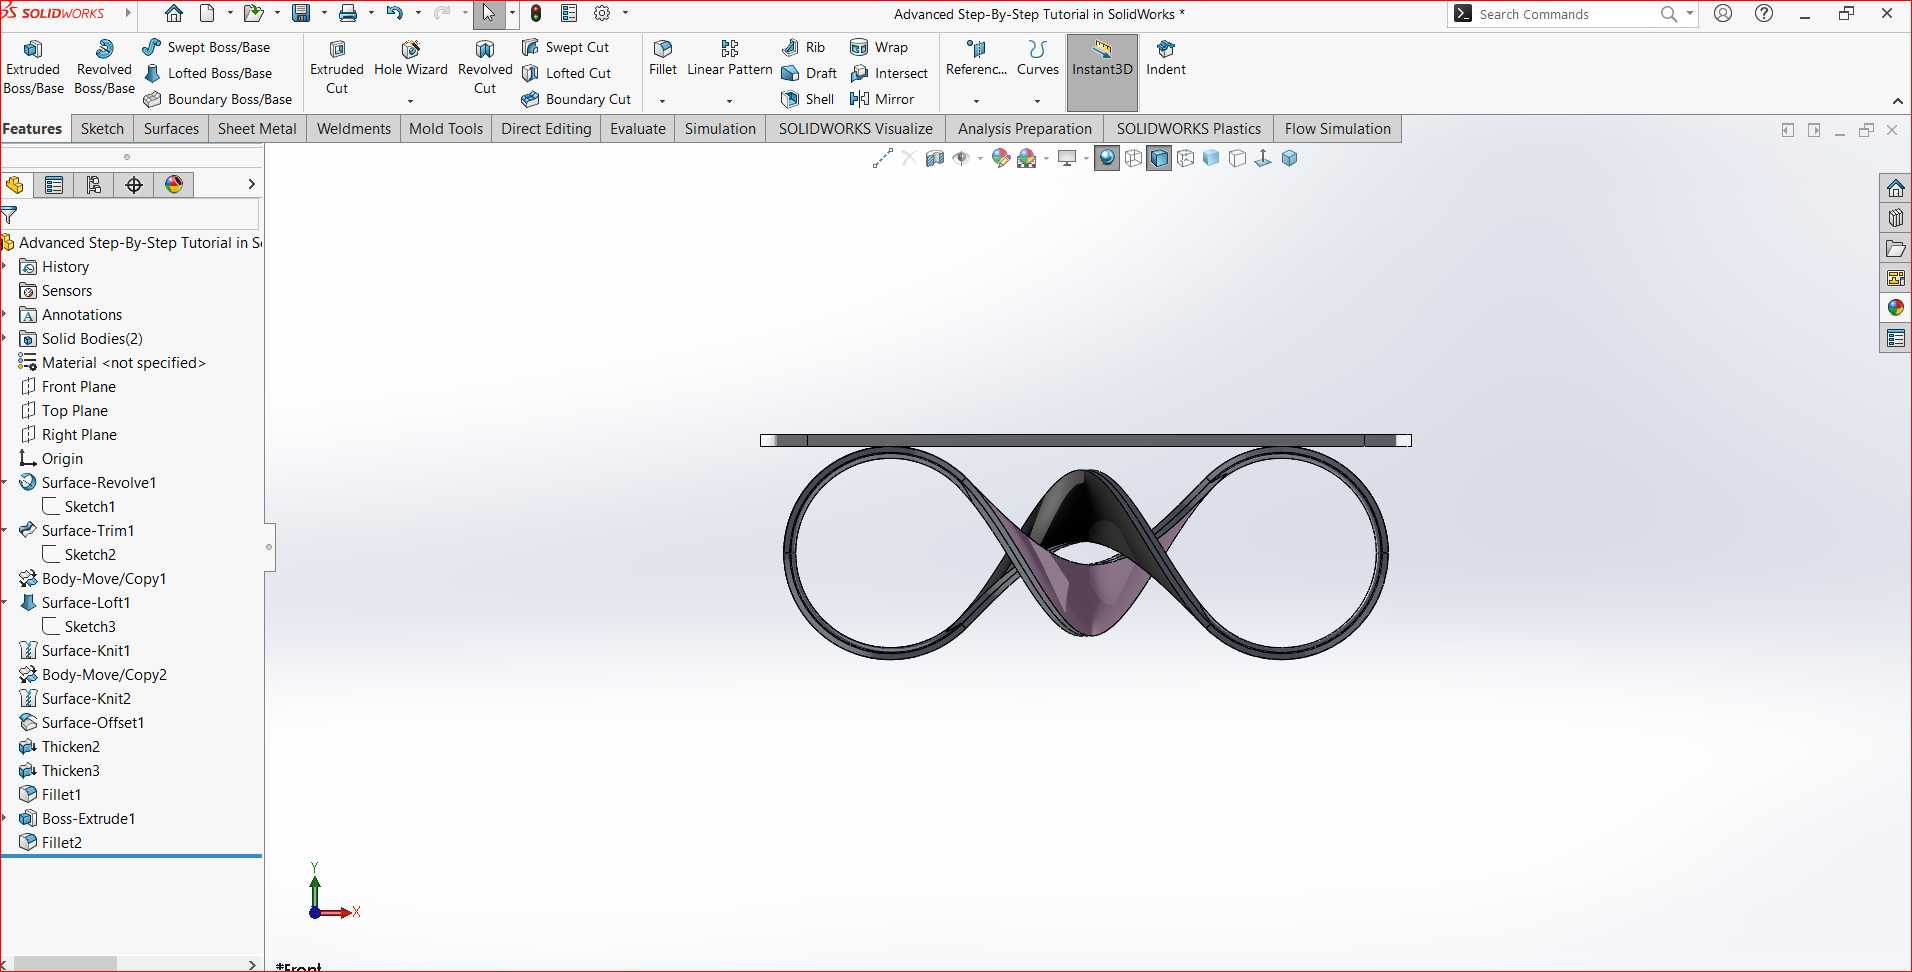Select the Fillet tool

(663, 58)
